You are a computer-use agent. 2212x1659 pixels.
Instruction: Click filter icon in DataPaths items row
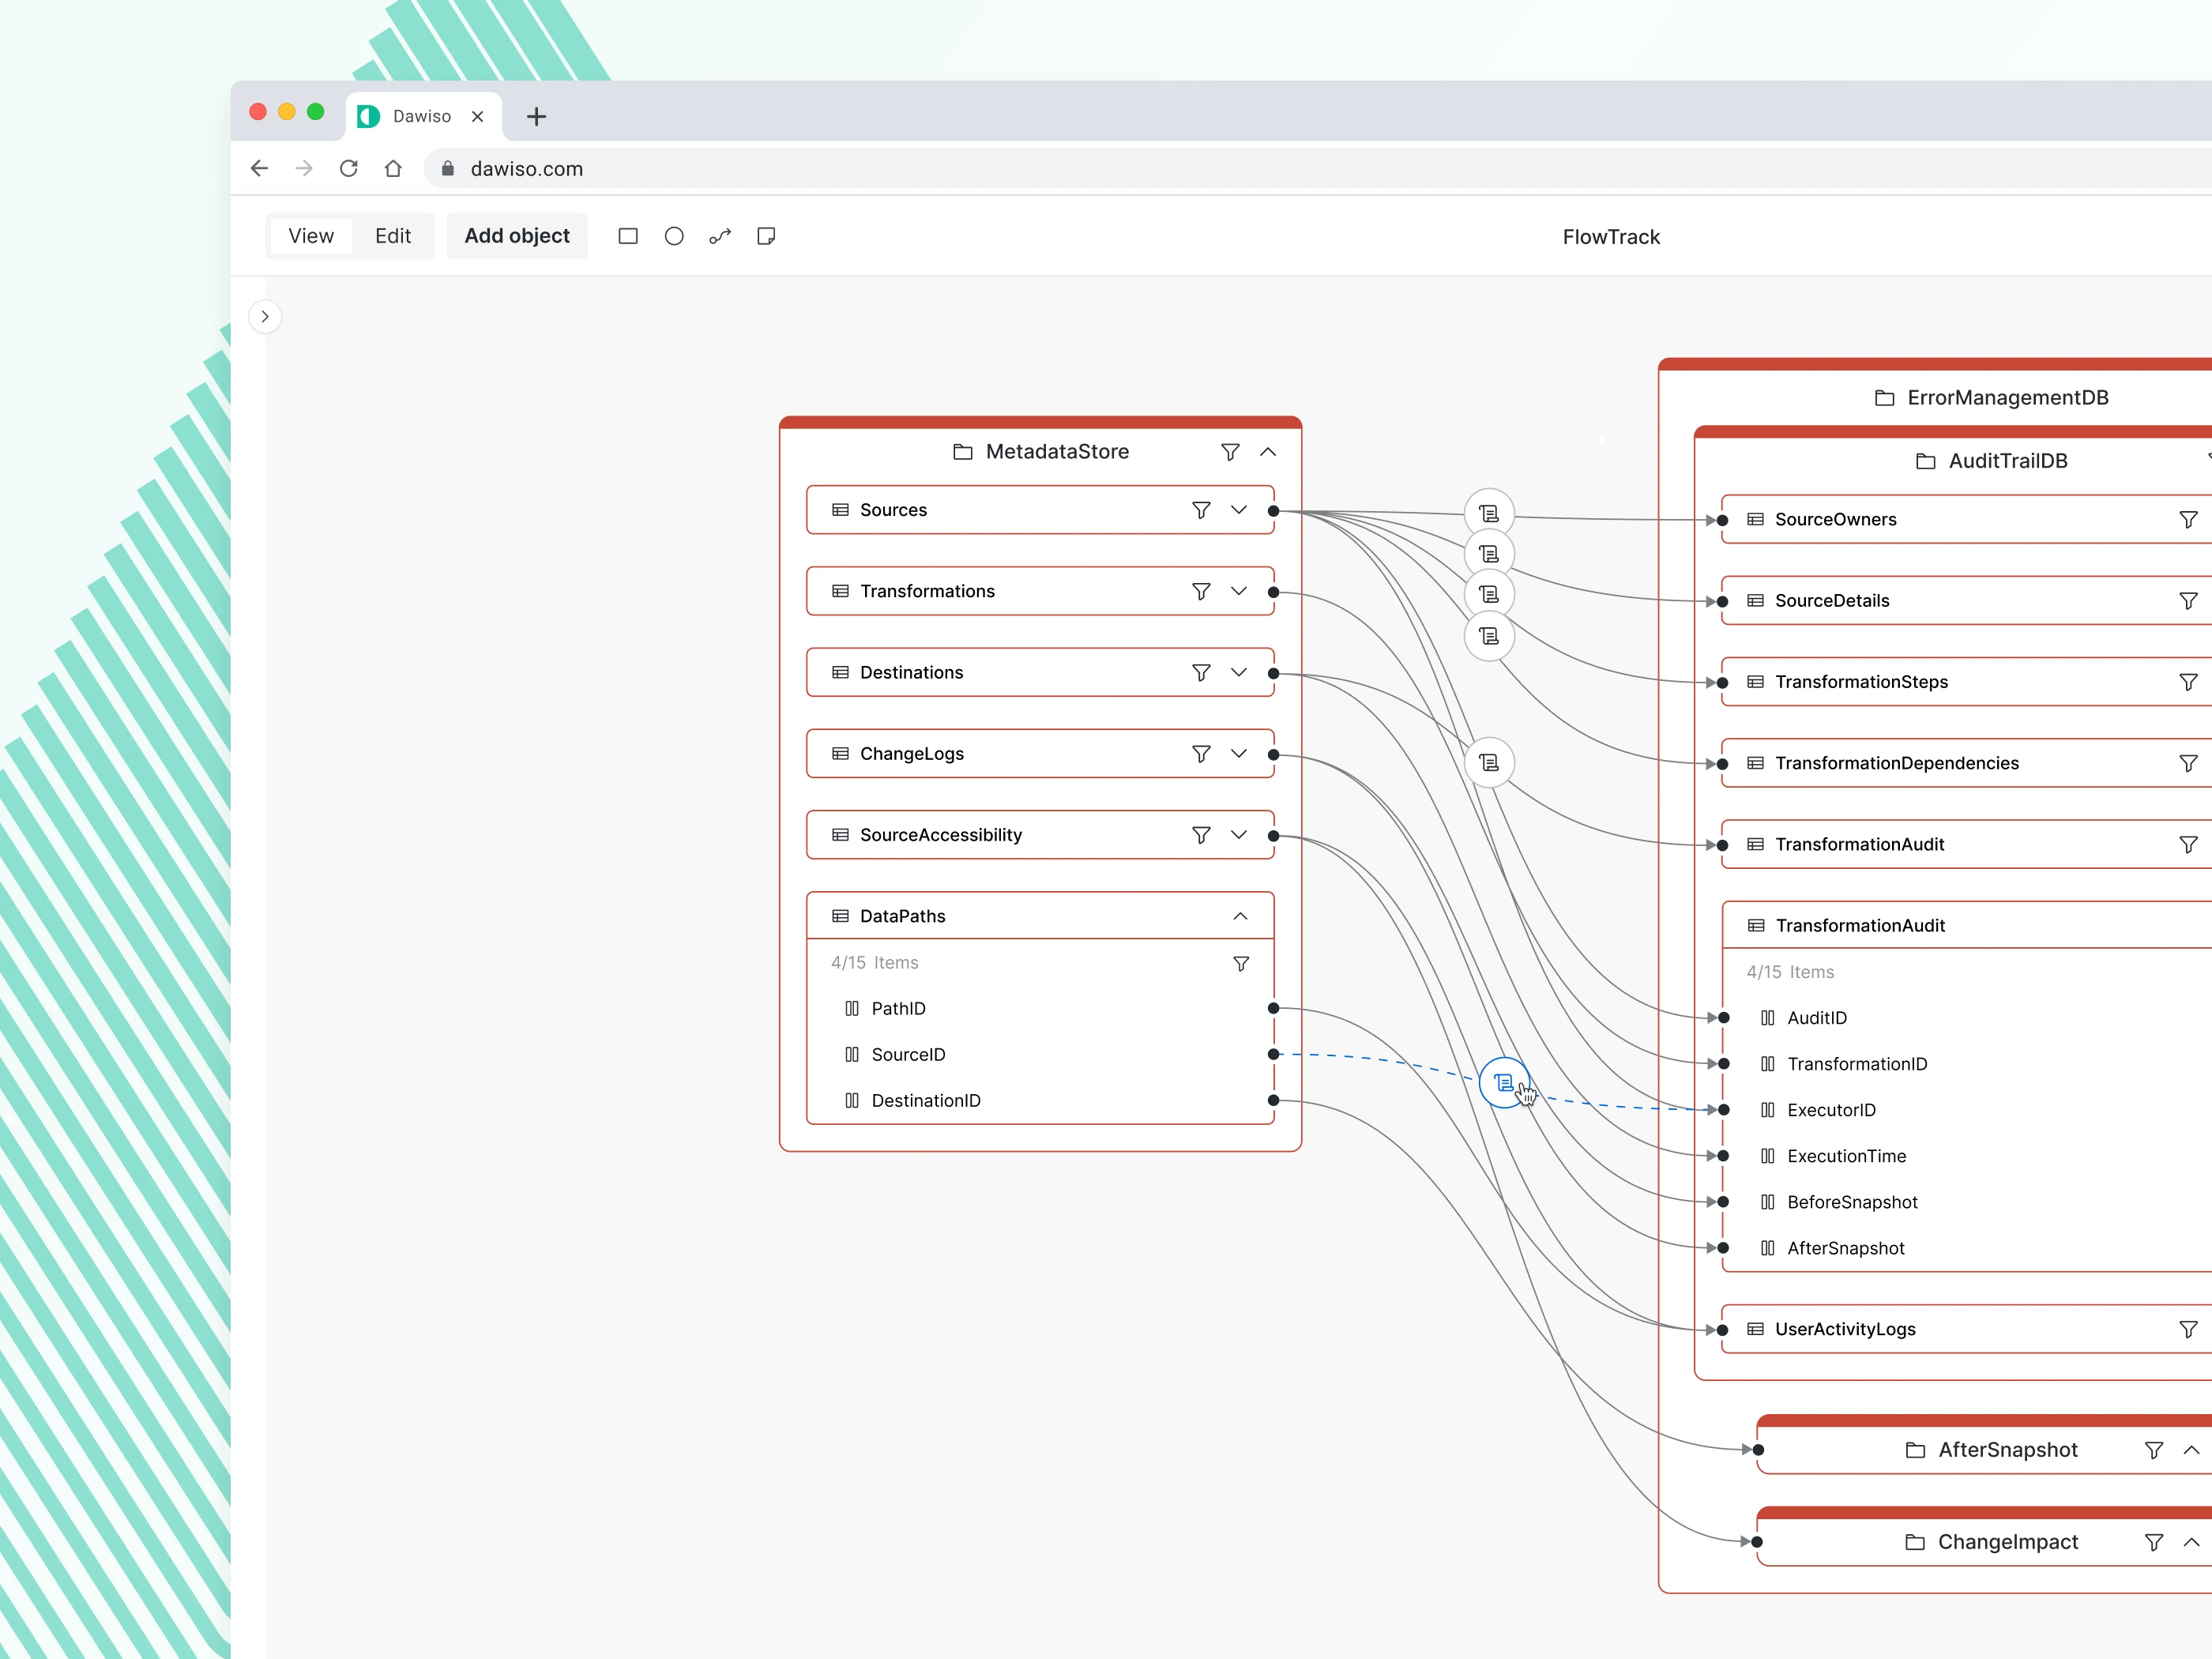1240,963
